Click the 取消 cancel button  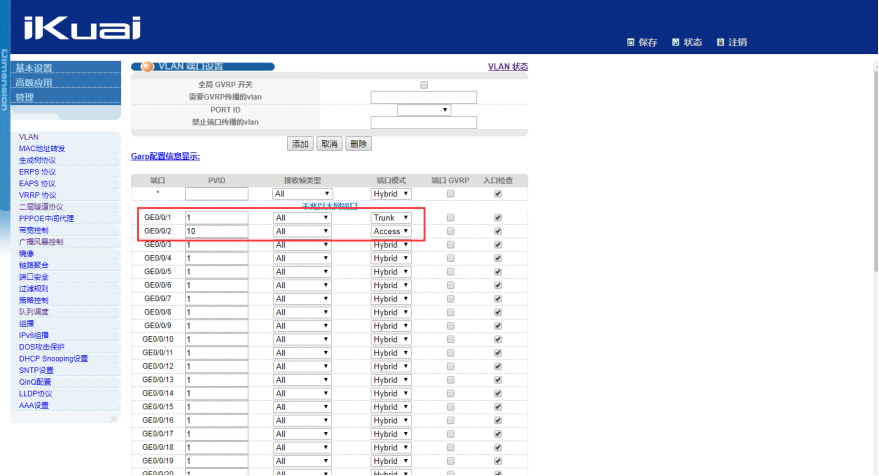329,144
